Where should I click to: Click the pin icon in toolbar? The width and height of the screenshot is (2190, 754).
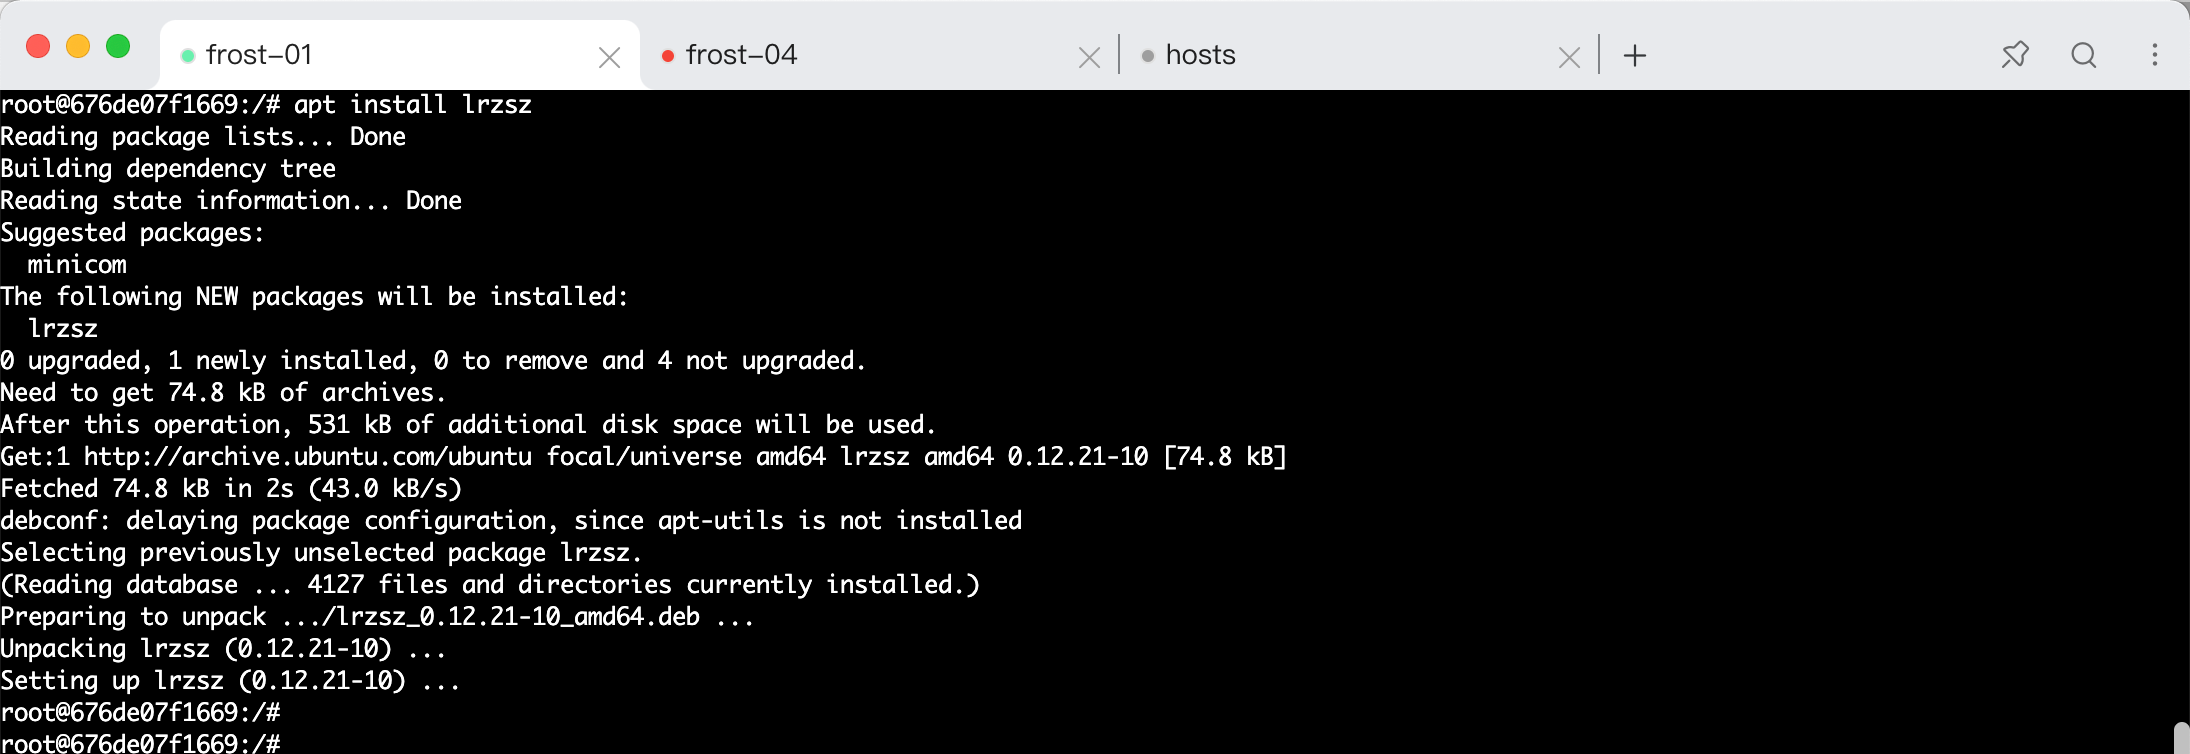[x=2015, y=55]
